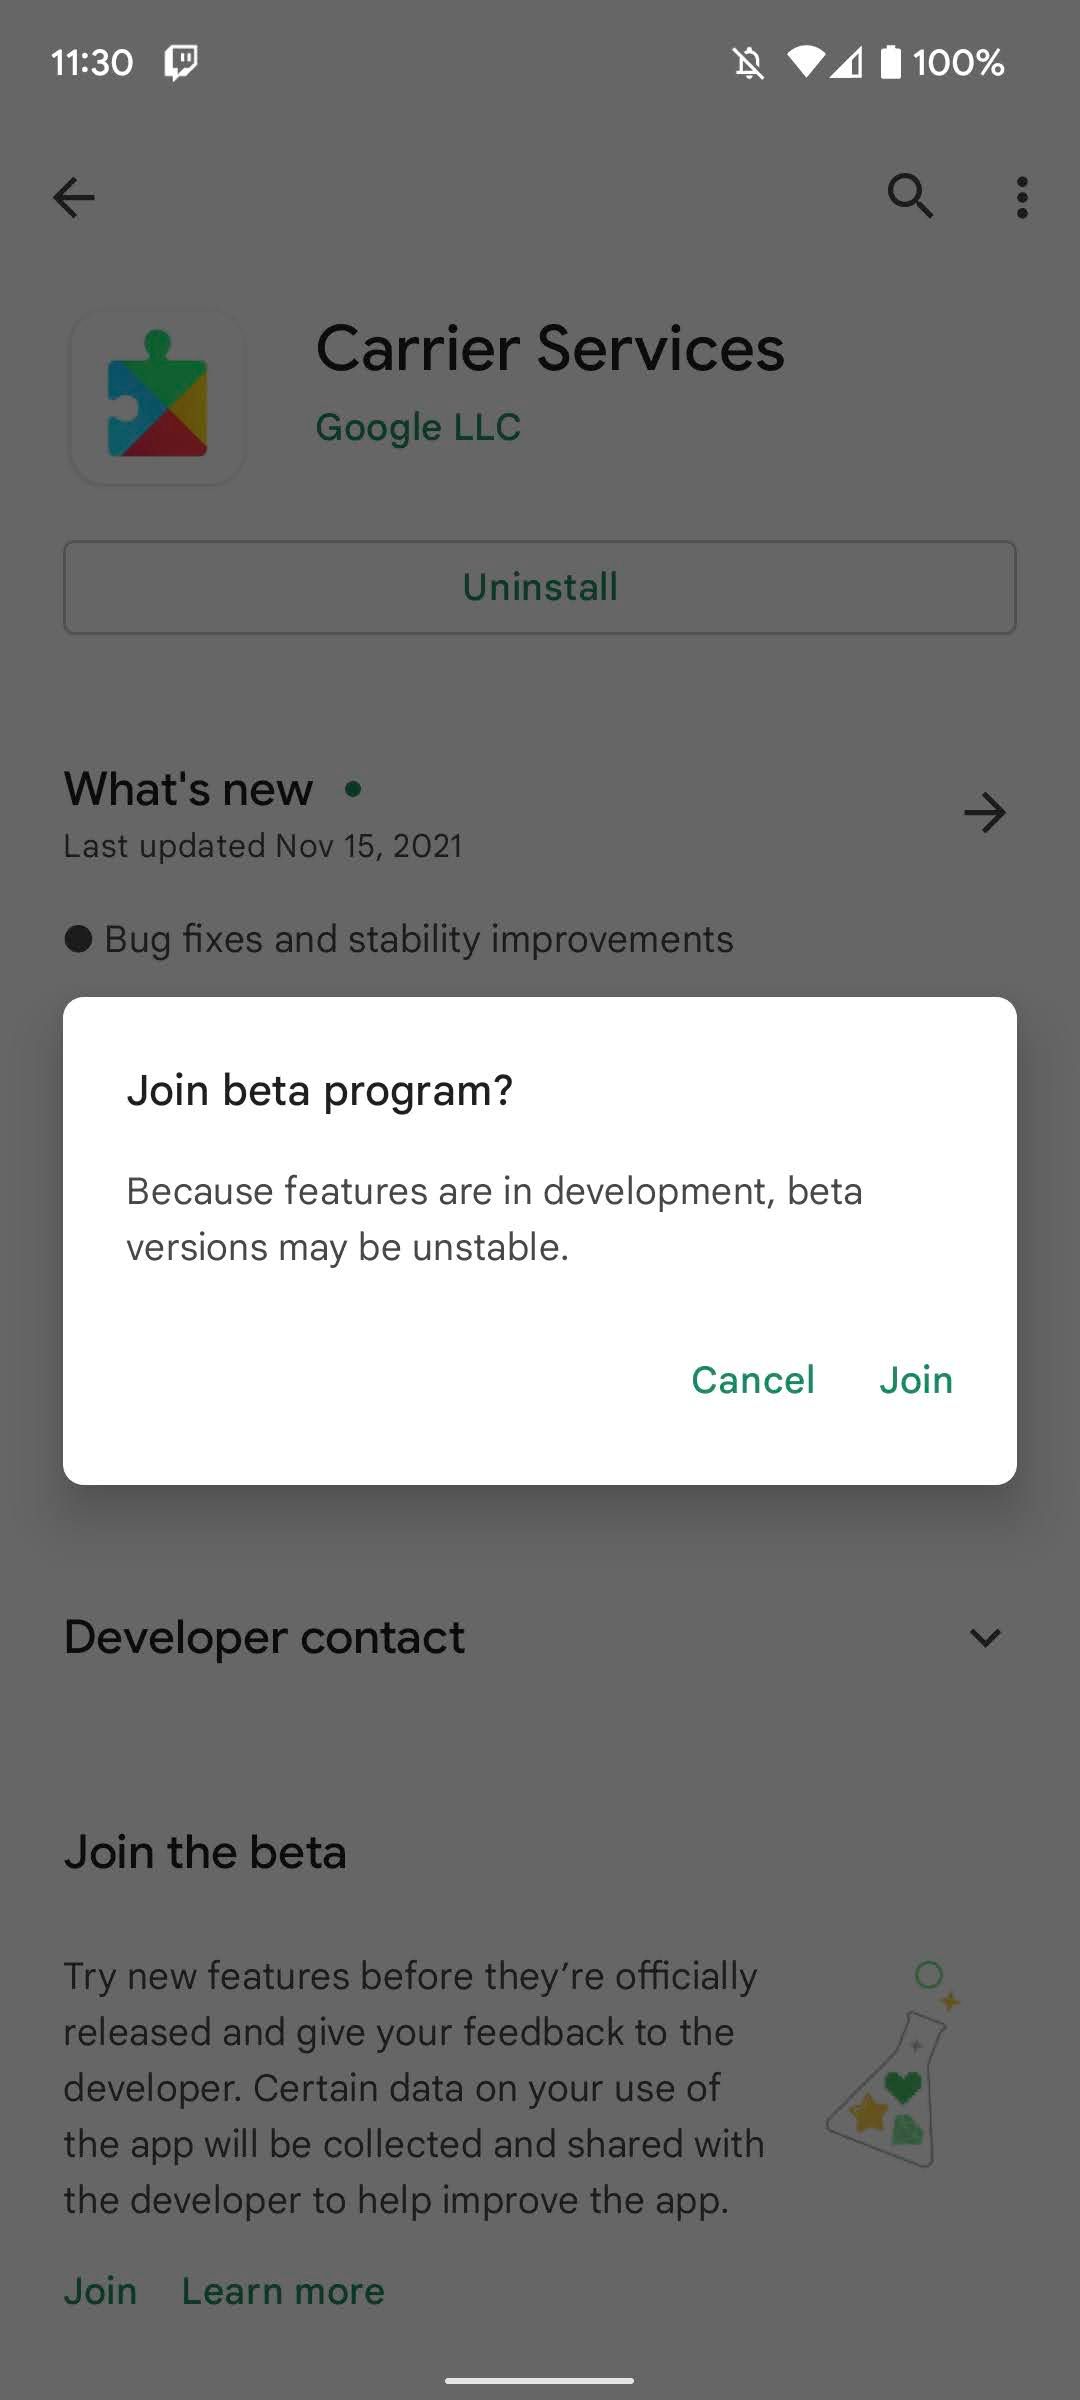Cancel the Join beta dialog
This screenshot has height=2400, width=1080.
(753, 1379)
